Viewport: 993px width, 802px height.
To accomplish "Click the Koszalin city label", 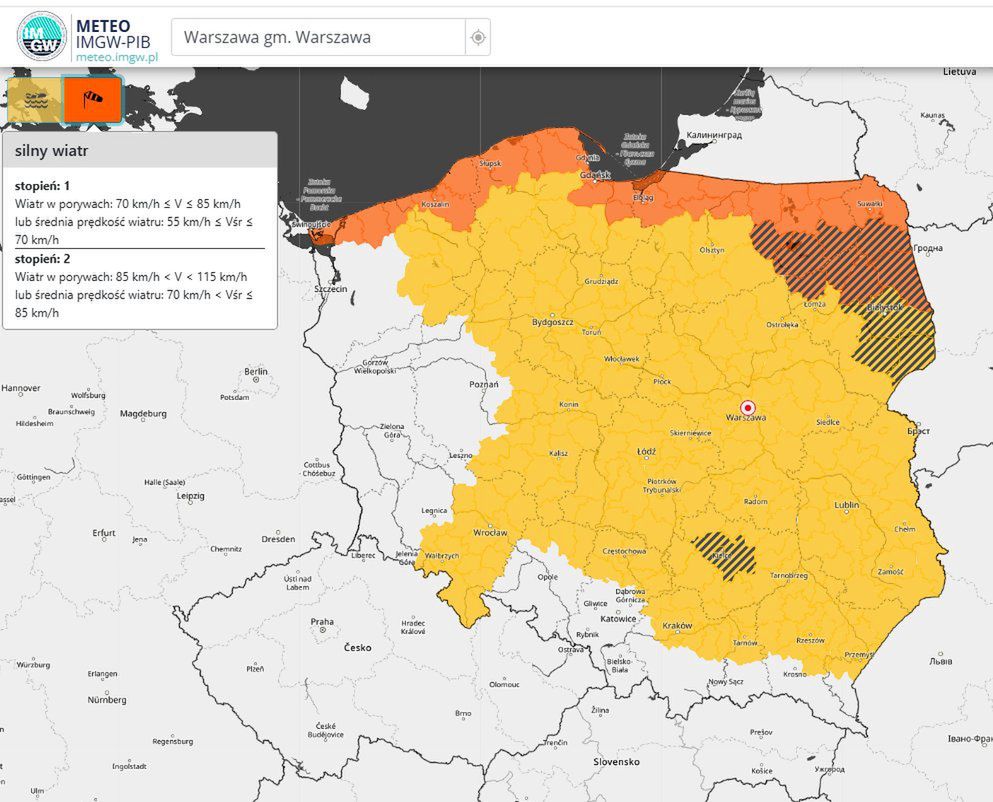I will 435,204.
